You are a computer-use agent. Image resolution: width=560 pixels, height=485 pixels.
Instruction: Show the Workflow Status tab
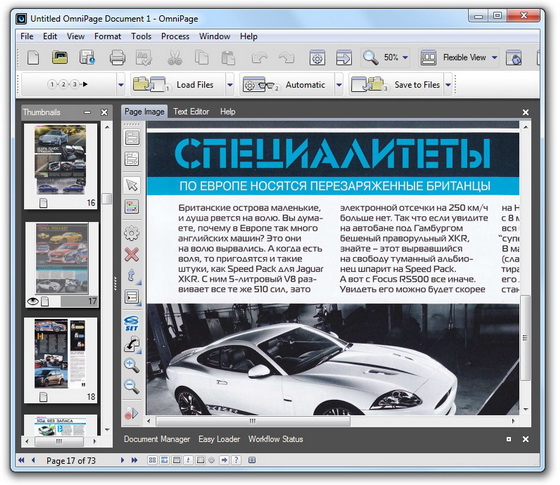[x=276, y=439]
